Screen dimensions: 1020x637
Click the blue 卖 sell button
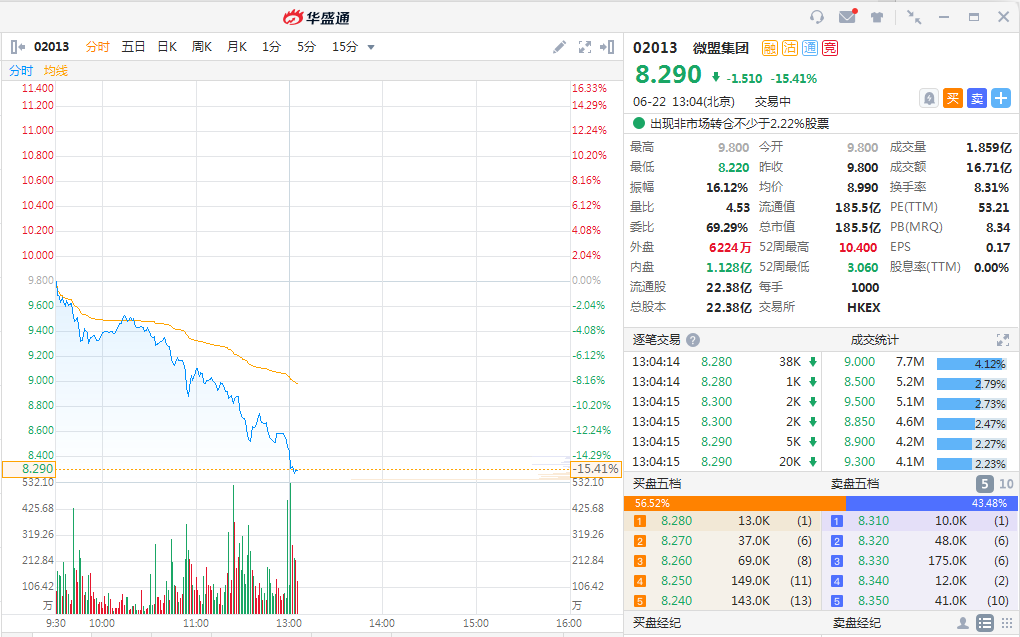977,98
